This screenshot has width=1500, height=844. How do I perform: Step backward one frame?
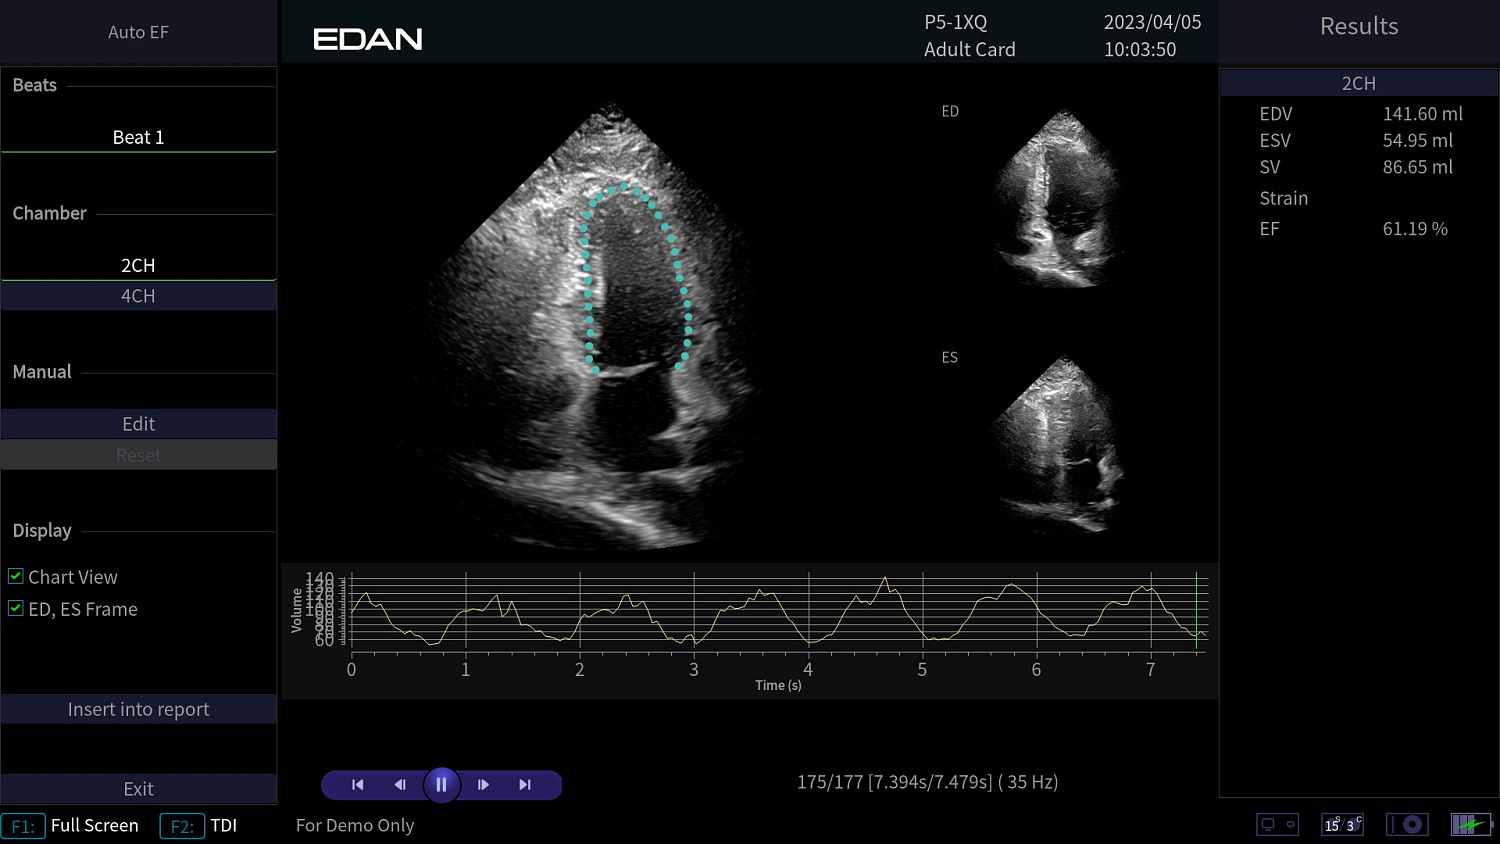400,784
